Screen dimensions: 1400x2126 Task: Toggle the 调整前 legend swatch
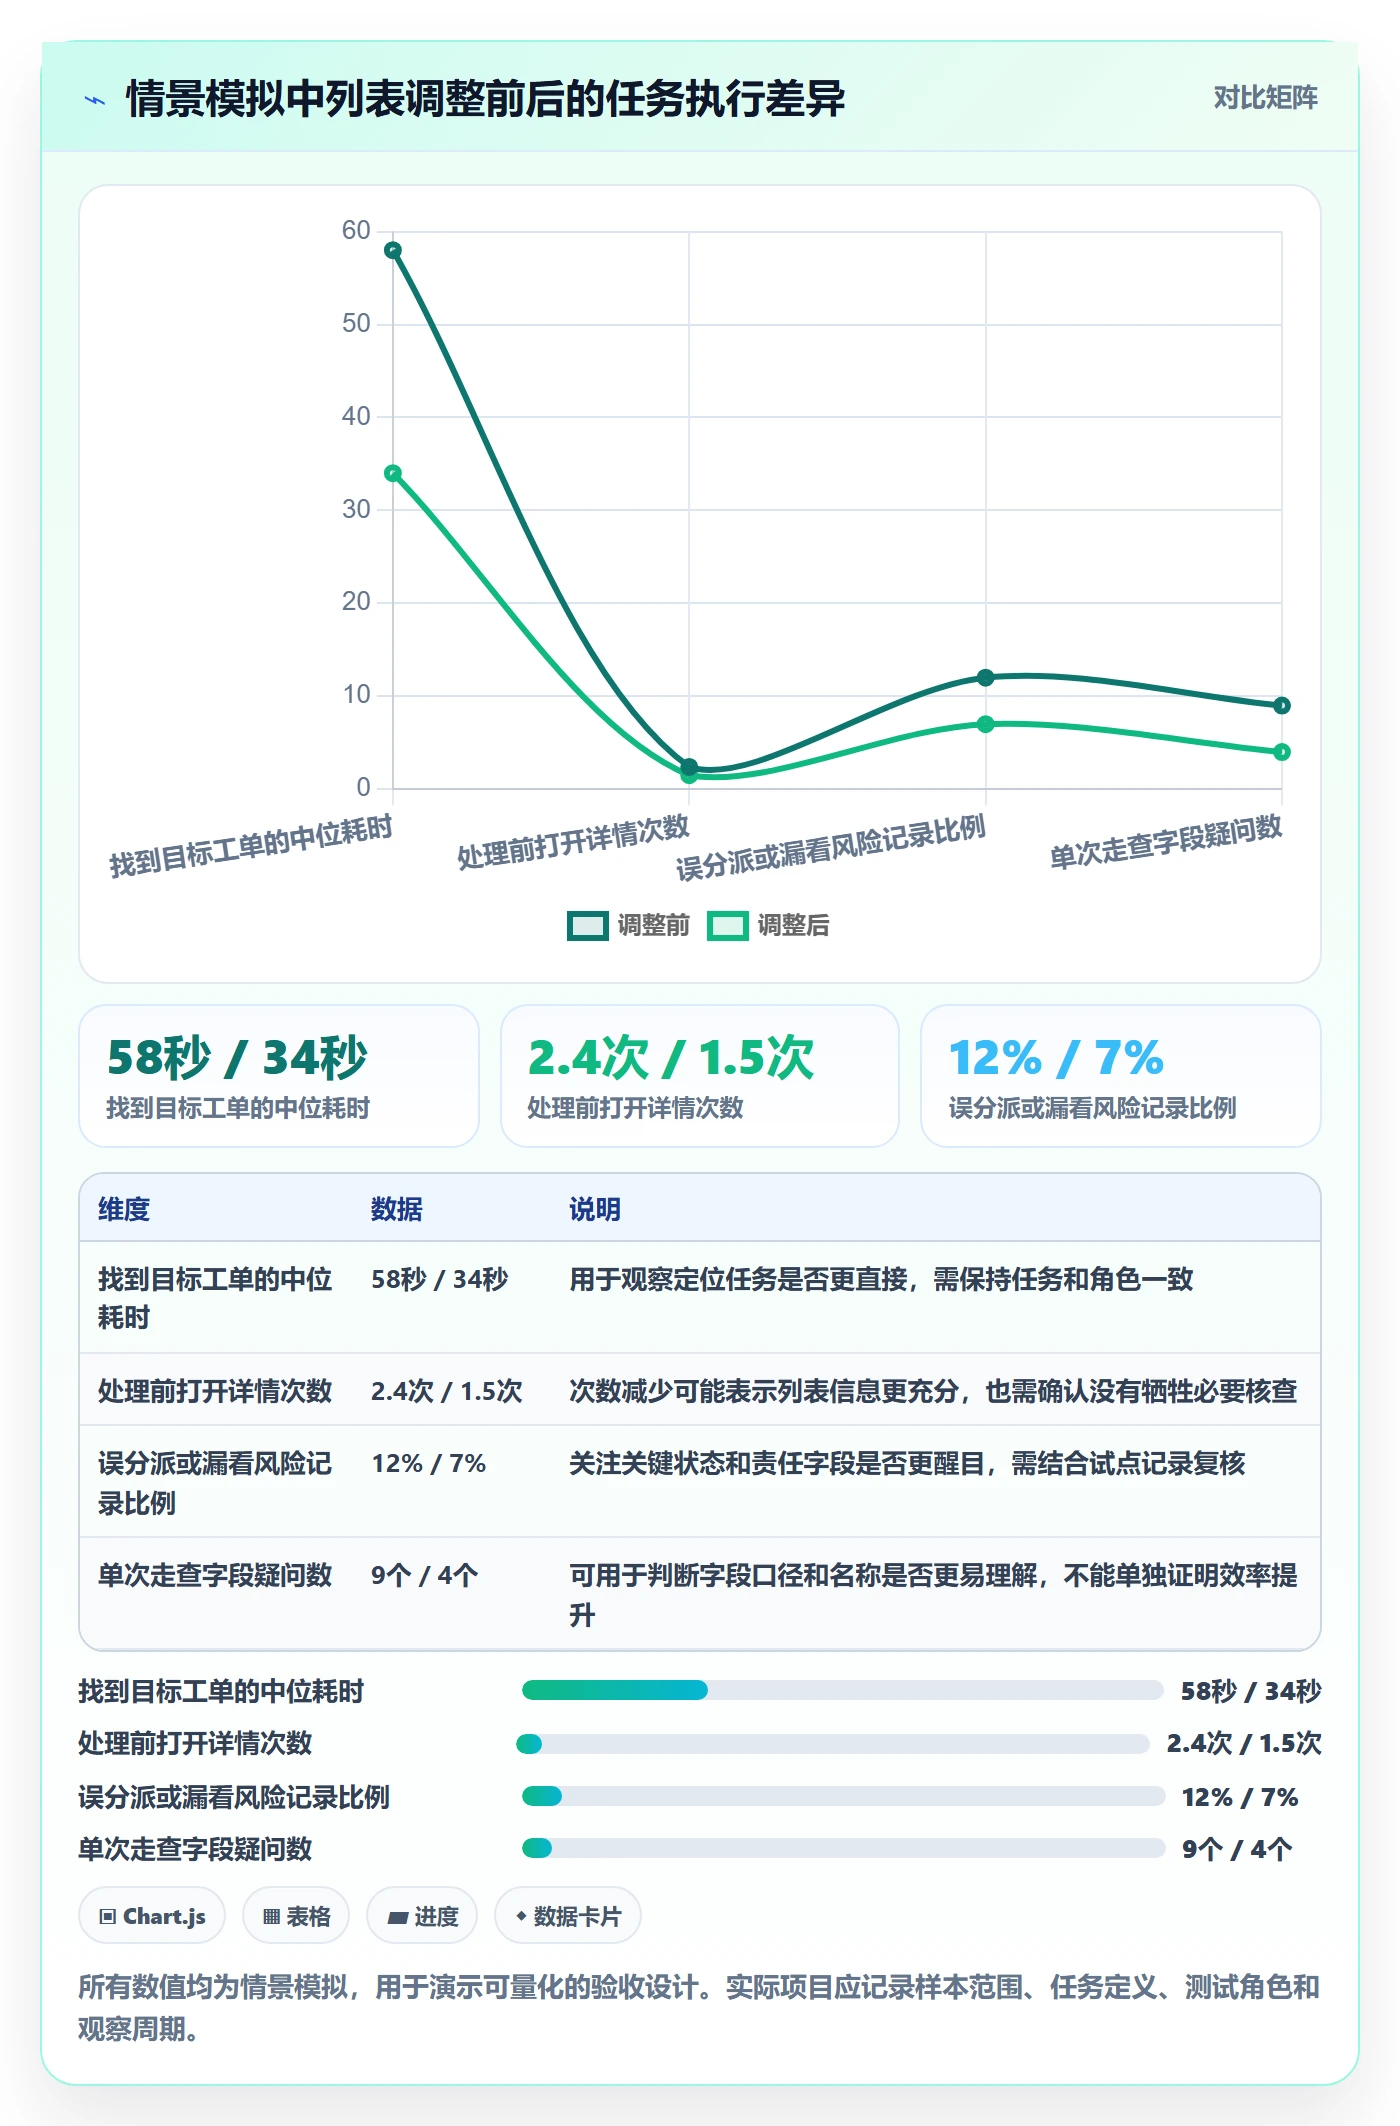587,926
